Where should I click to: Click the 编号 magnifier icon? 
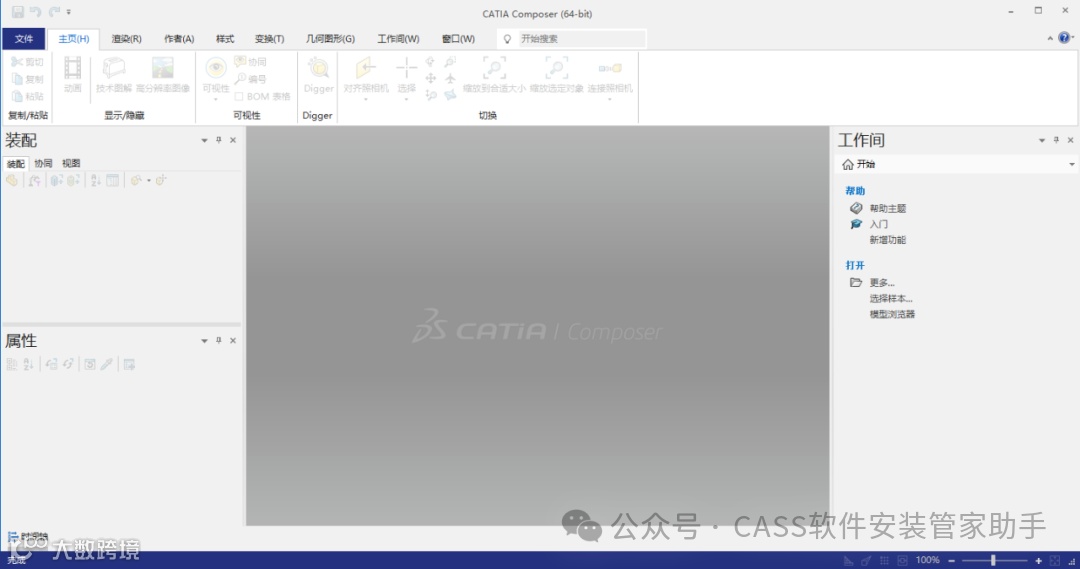tap(240, 79)
